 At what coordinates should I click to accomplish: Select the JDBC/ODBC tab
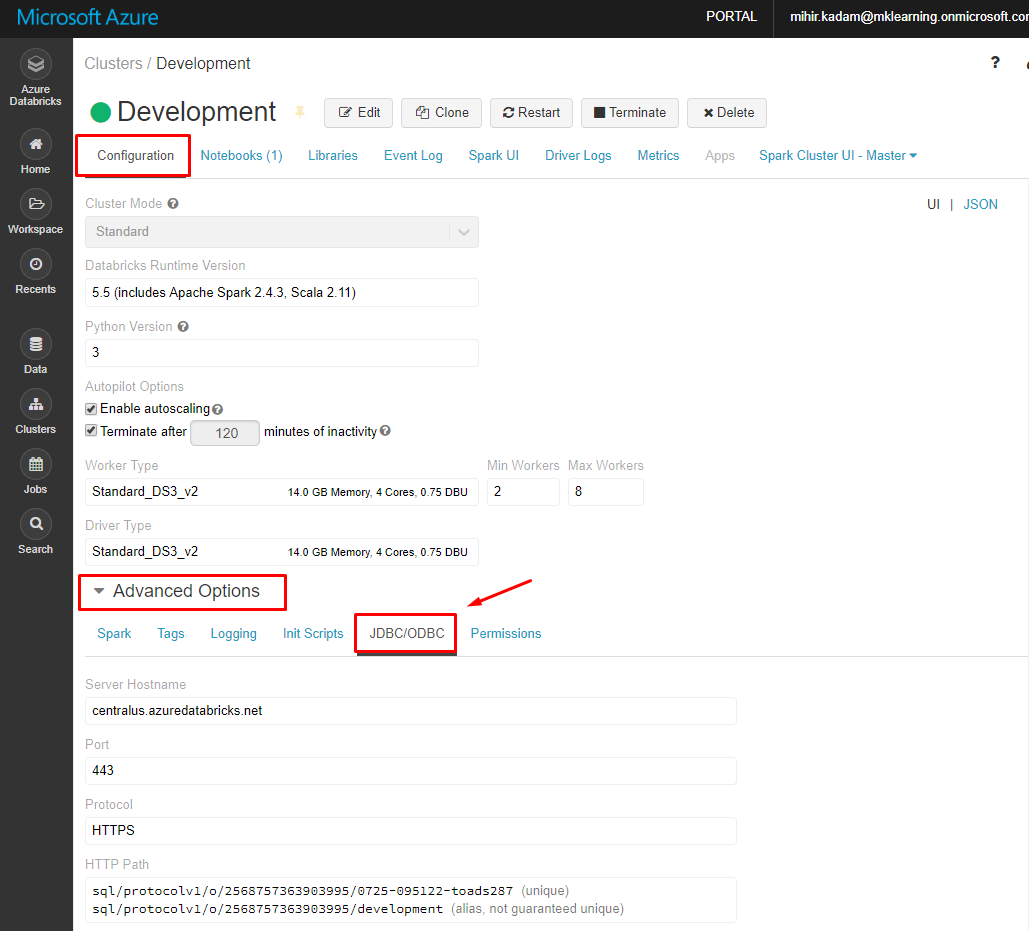click(x=406, y=633)
